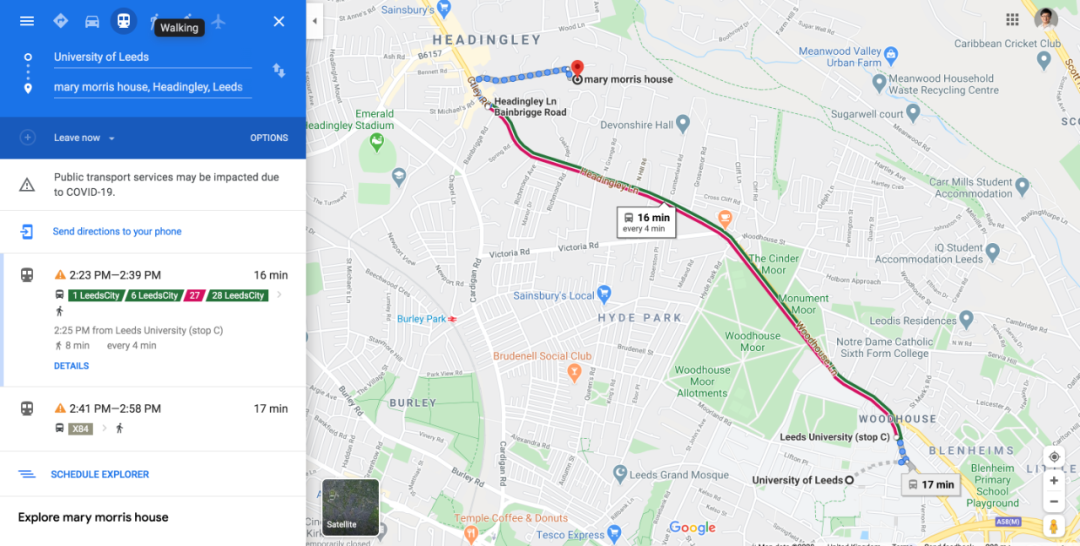
Task: Expand the list of bus lines chevron
Action: (x=279, y=295)
